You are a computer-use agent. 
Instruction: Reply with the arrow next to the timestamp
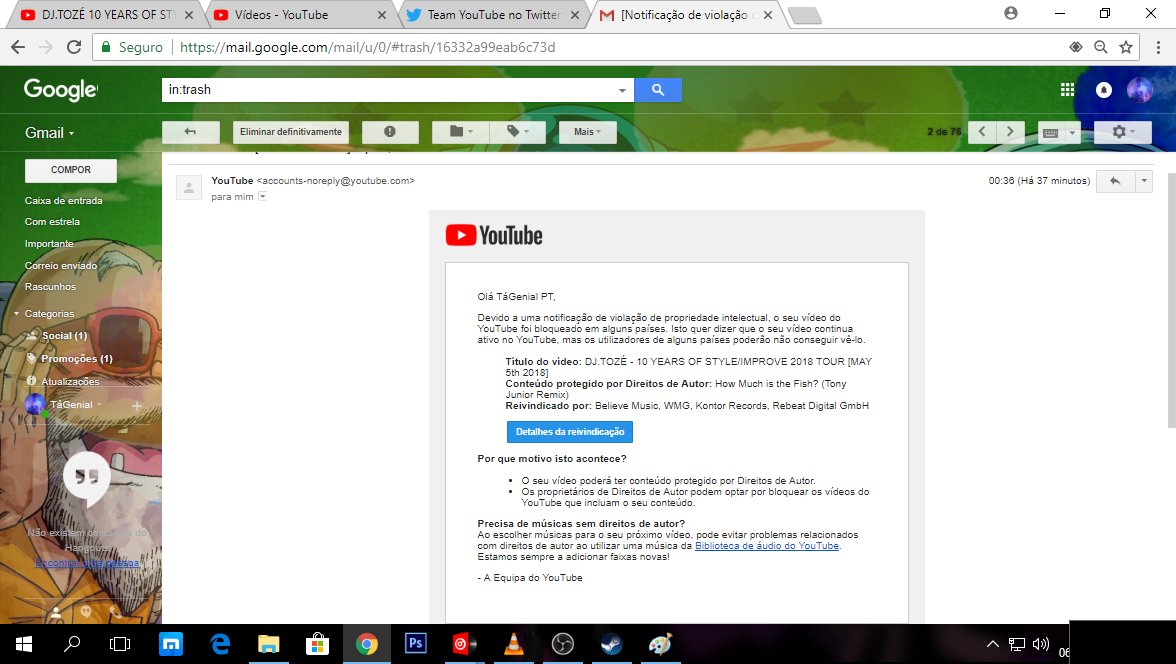(x=1115, y=181)
